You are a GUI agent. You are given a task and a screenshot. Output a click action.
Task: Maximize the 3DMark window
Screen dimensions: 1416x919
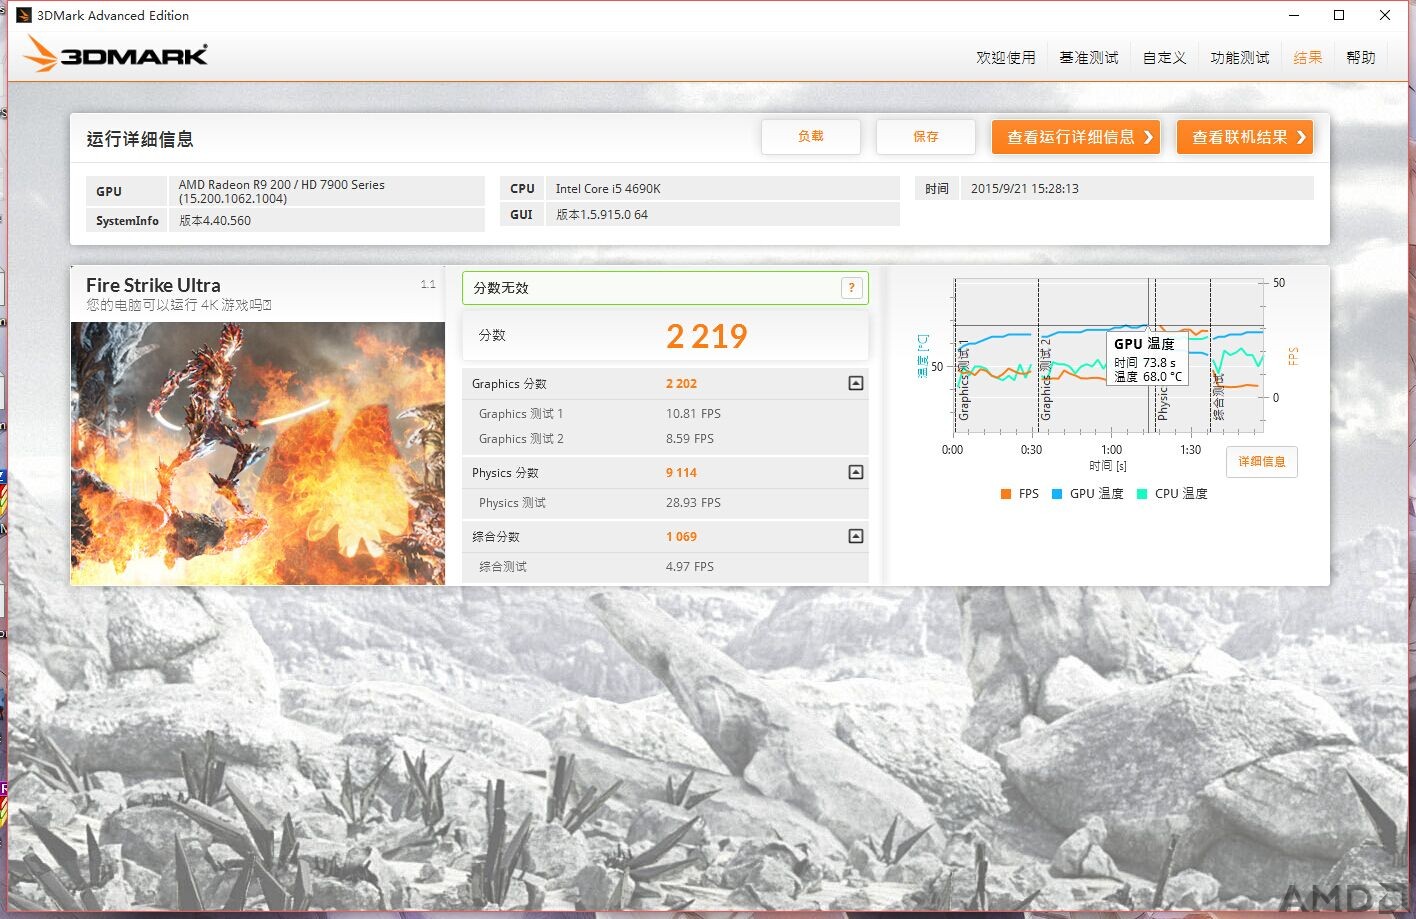click(x=1339, y=15)
